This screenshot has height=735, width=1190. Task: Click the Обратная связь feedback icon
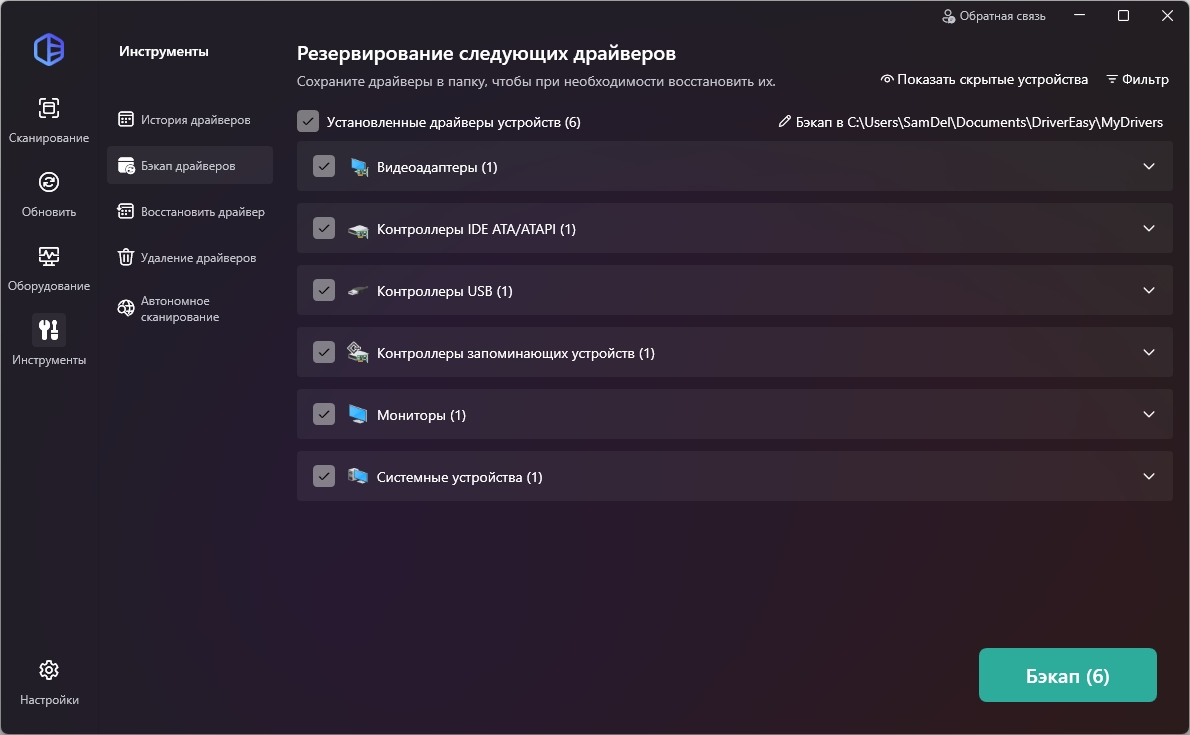(949, 16)
